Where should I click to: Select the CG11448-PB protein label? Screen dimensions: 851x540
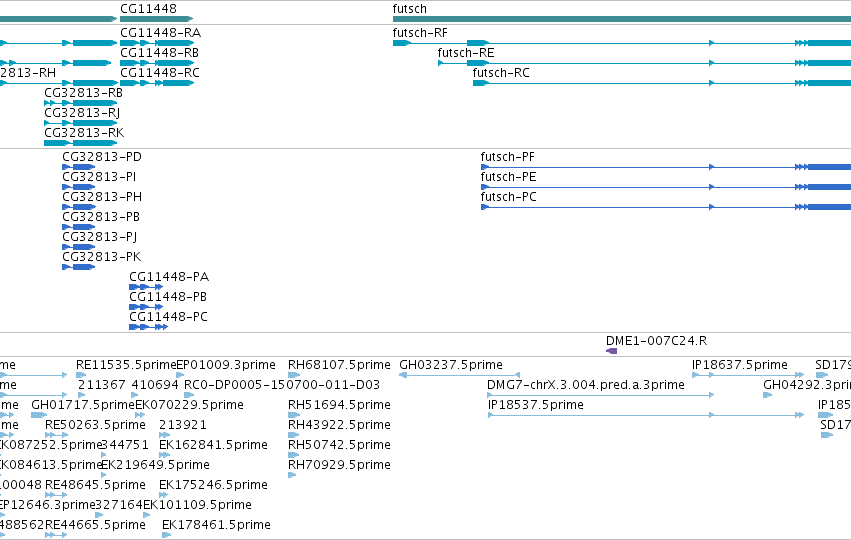[x=168, y=297]
